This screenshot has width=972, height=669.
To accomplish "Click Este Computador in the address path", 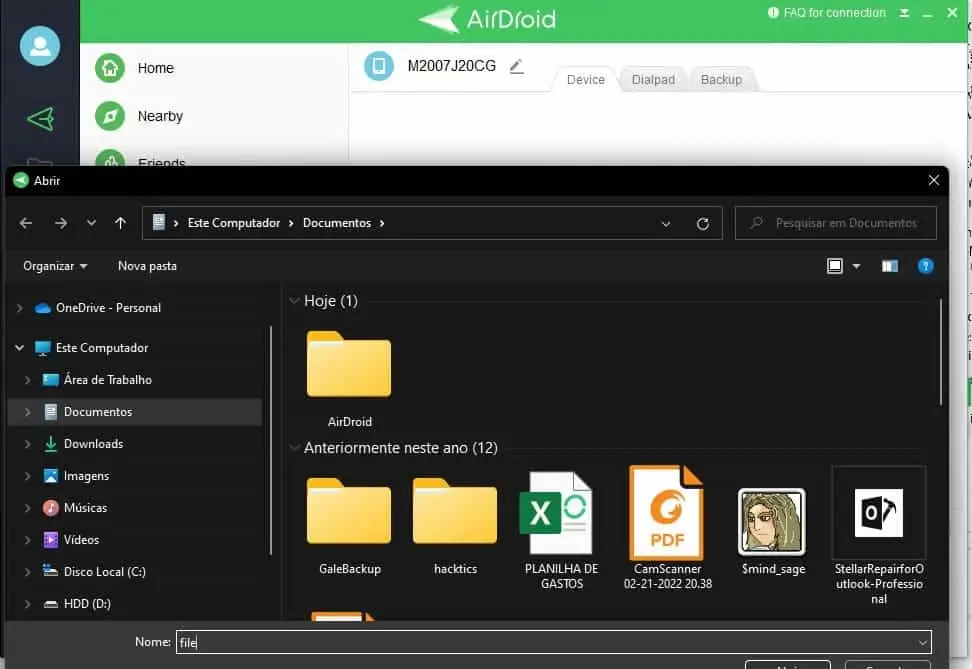I will [234, 223].
